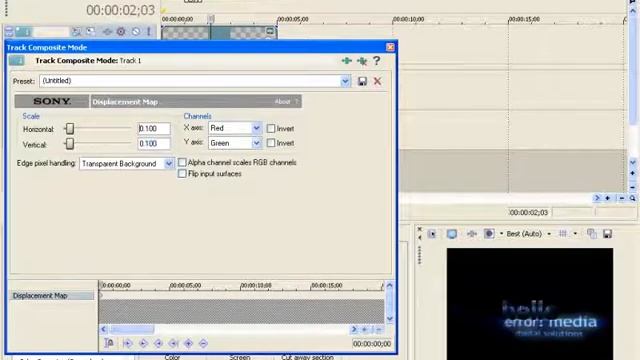Open Y axis channel dropdown showing Green
Viewport: 640px width, 360px height.
[256, 143]
